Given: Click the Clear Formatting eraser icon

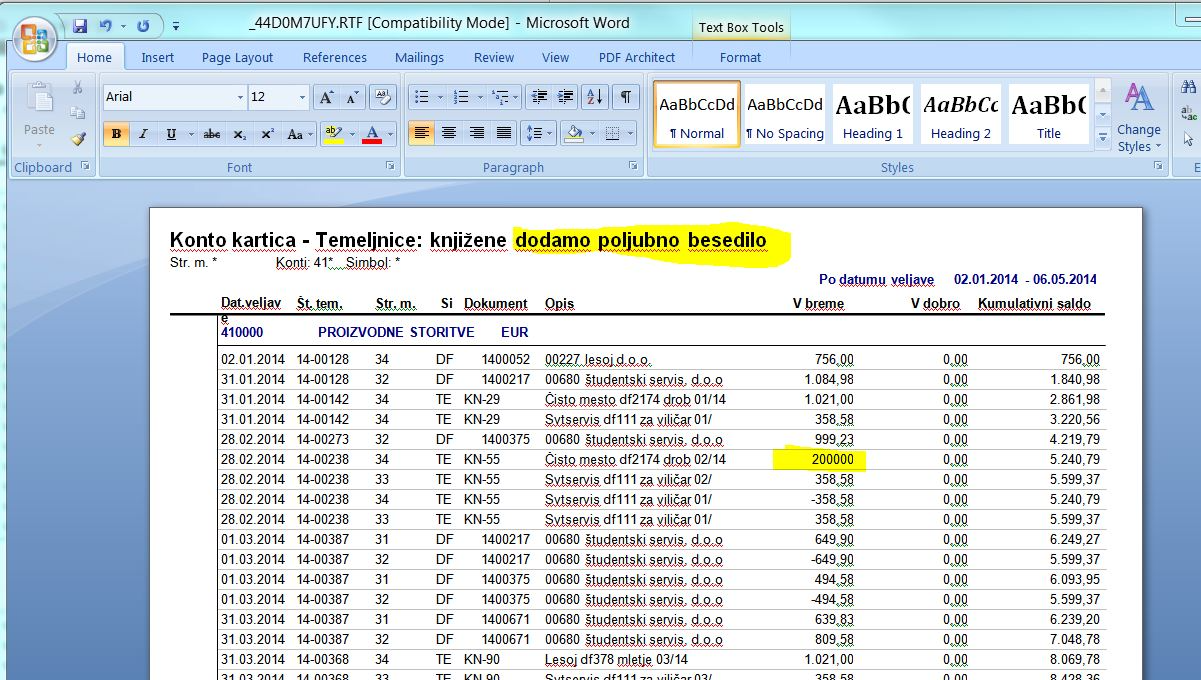Looking at the screenshot, I should click(x=382, y=97).
